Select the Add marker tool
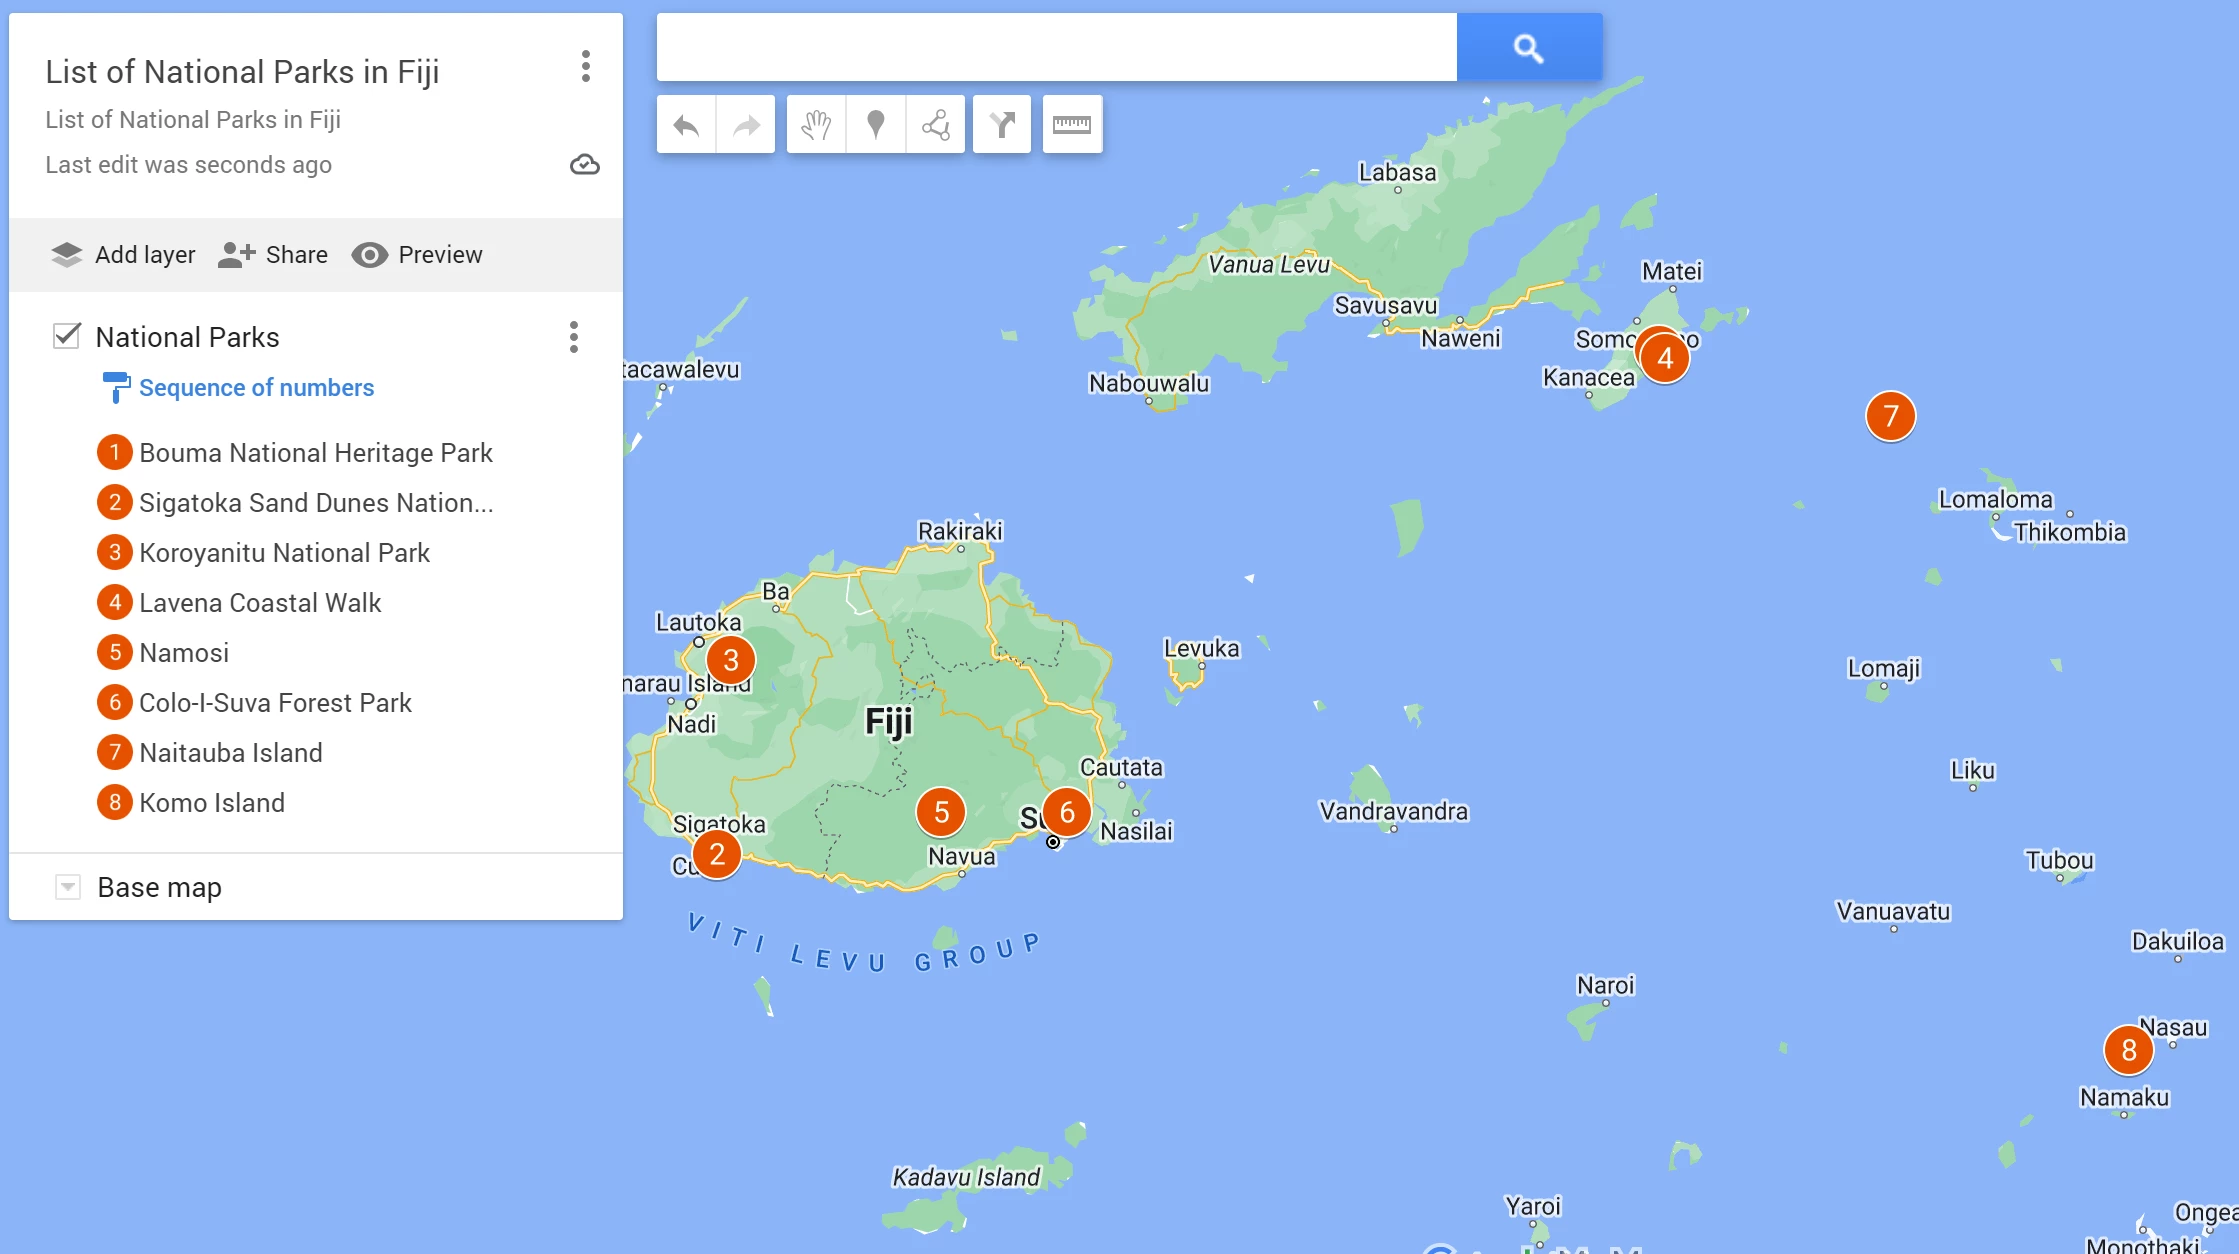This screenshot has height=1254, width=2239. click(876, 125)
